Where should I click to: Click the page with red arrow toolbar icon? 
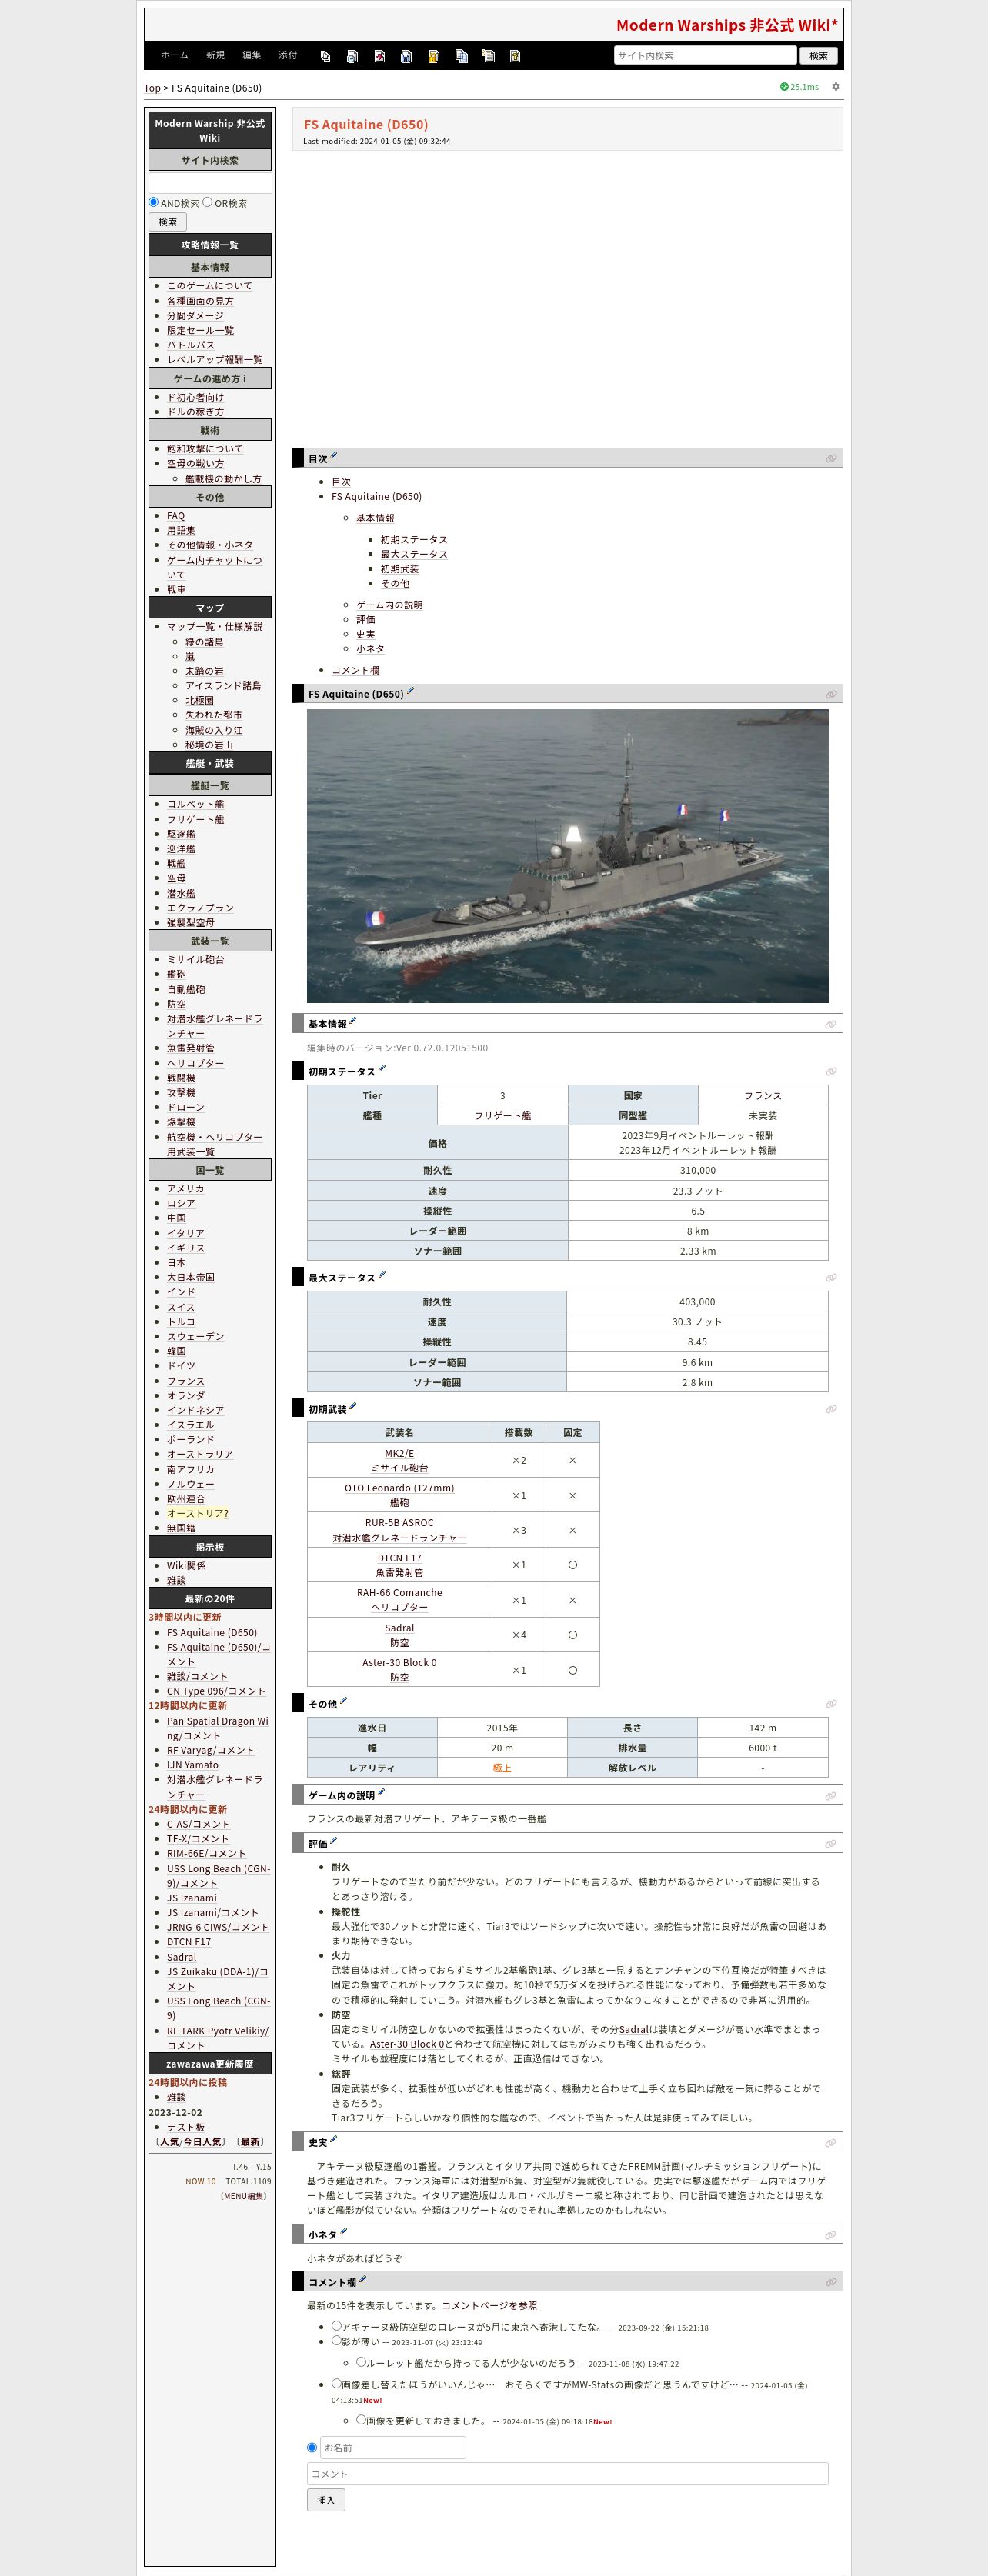380,56
